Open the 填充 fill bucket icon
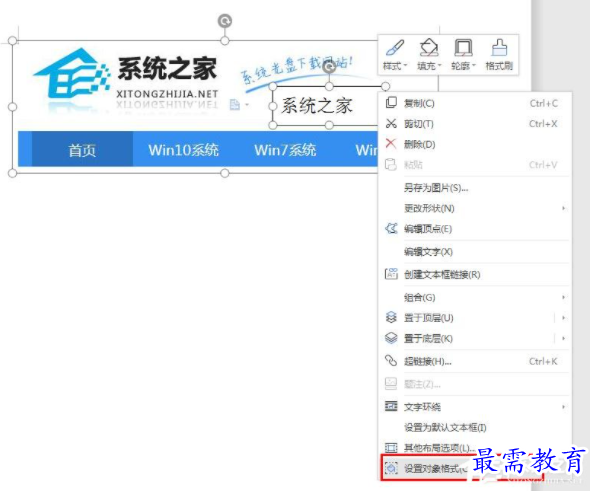 [429, 48]
